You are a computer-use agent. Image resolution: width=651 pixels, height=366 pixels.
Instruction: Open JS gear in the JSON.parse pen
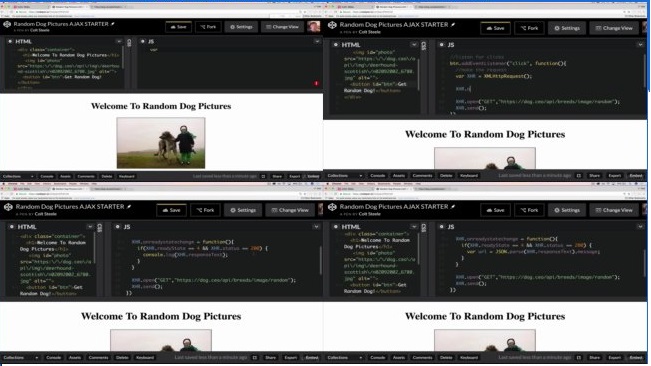click(441, 227)
